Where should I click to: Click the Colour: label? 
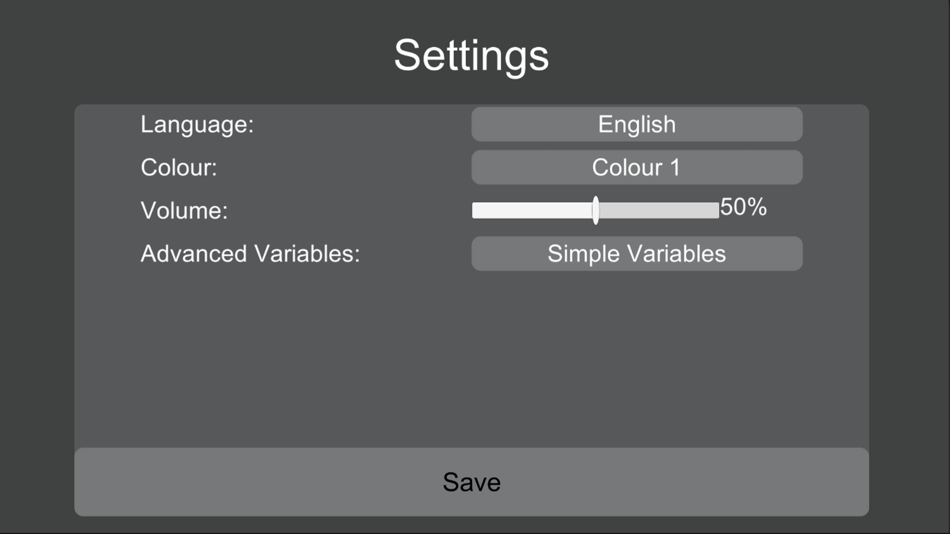click(x=179, y=168)
